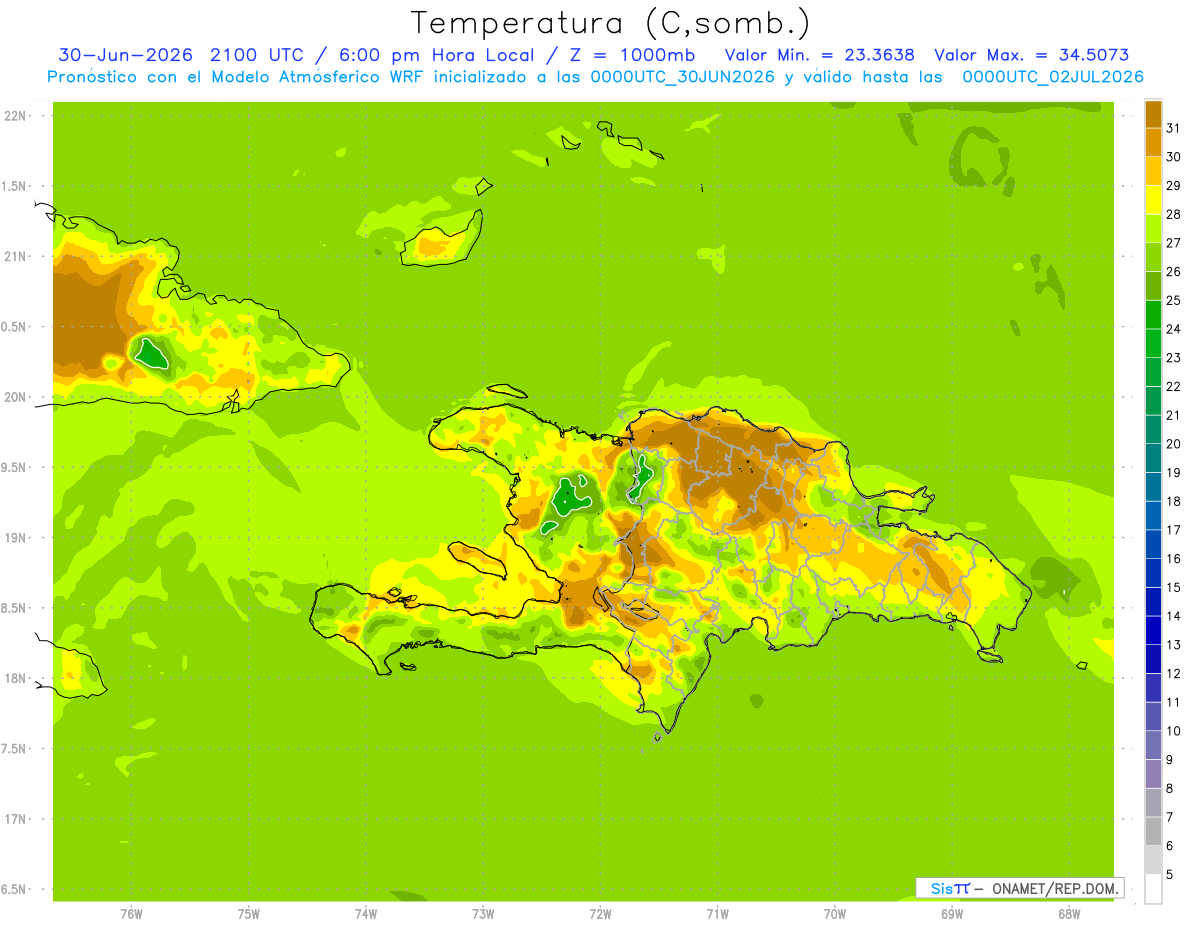Click the purple legend color between 9 and 10

1153,746
